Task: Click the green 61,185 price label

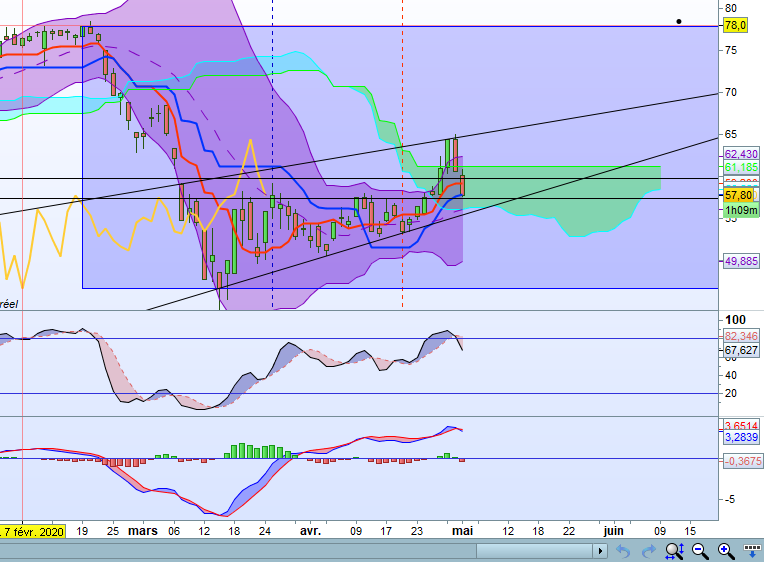Action: (x=741, y=167)
